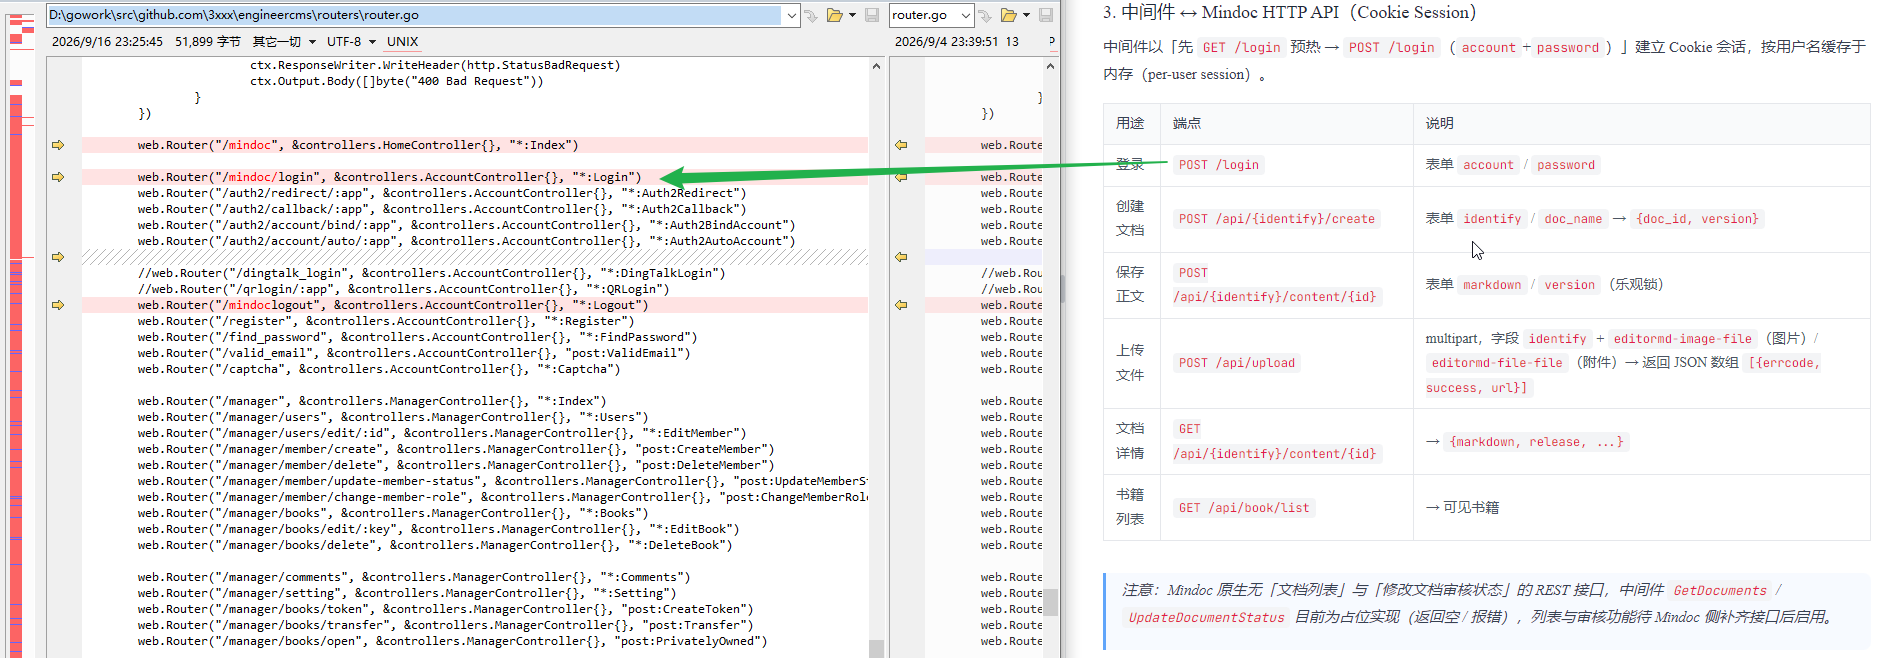Click the "POST /login" endpoint in the table
Image resolution: width=1896 pixels, height=658 pixels.
[x=1218, y=165]
